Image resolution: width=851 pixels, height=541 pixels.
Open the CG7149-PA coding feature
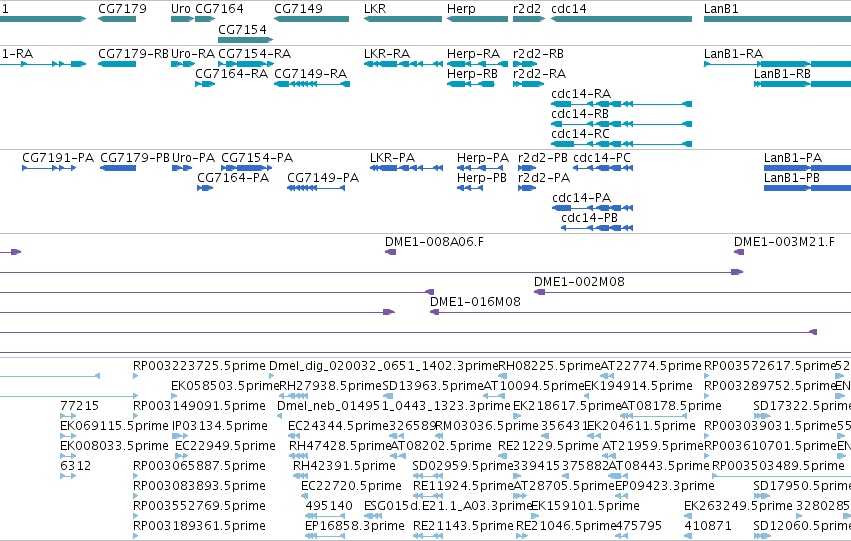(x=316, y=188)
